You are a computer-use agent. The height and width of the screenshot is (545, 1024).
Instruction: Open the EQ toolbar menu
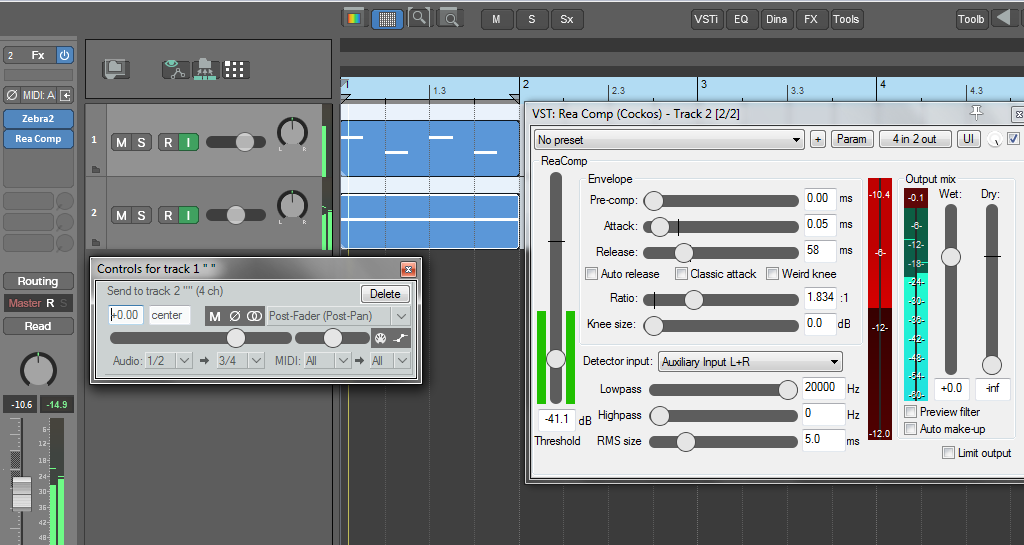[741, 20]
